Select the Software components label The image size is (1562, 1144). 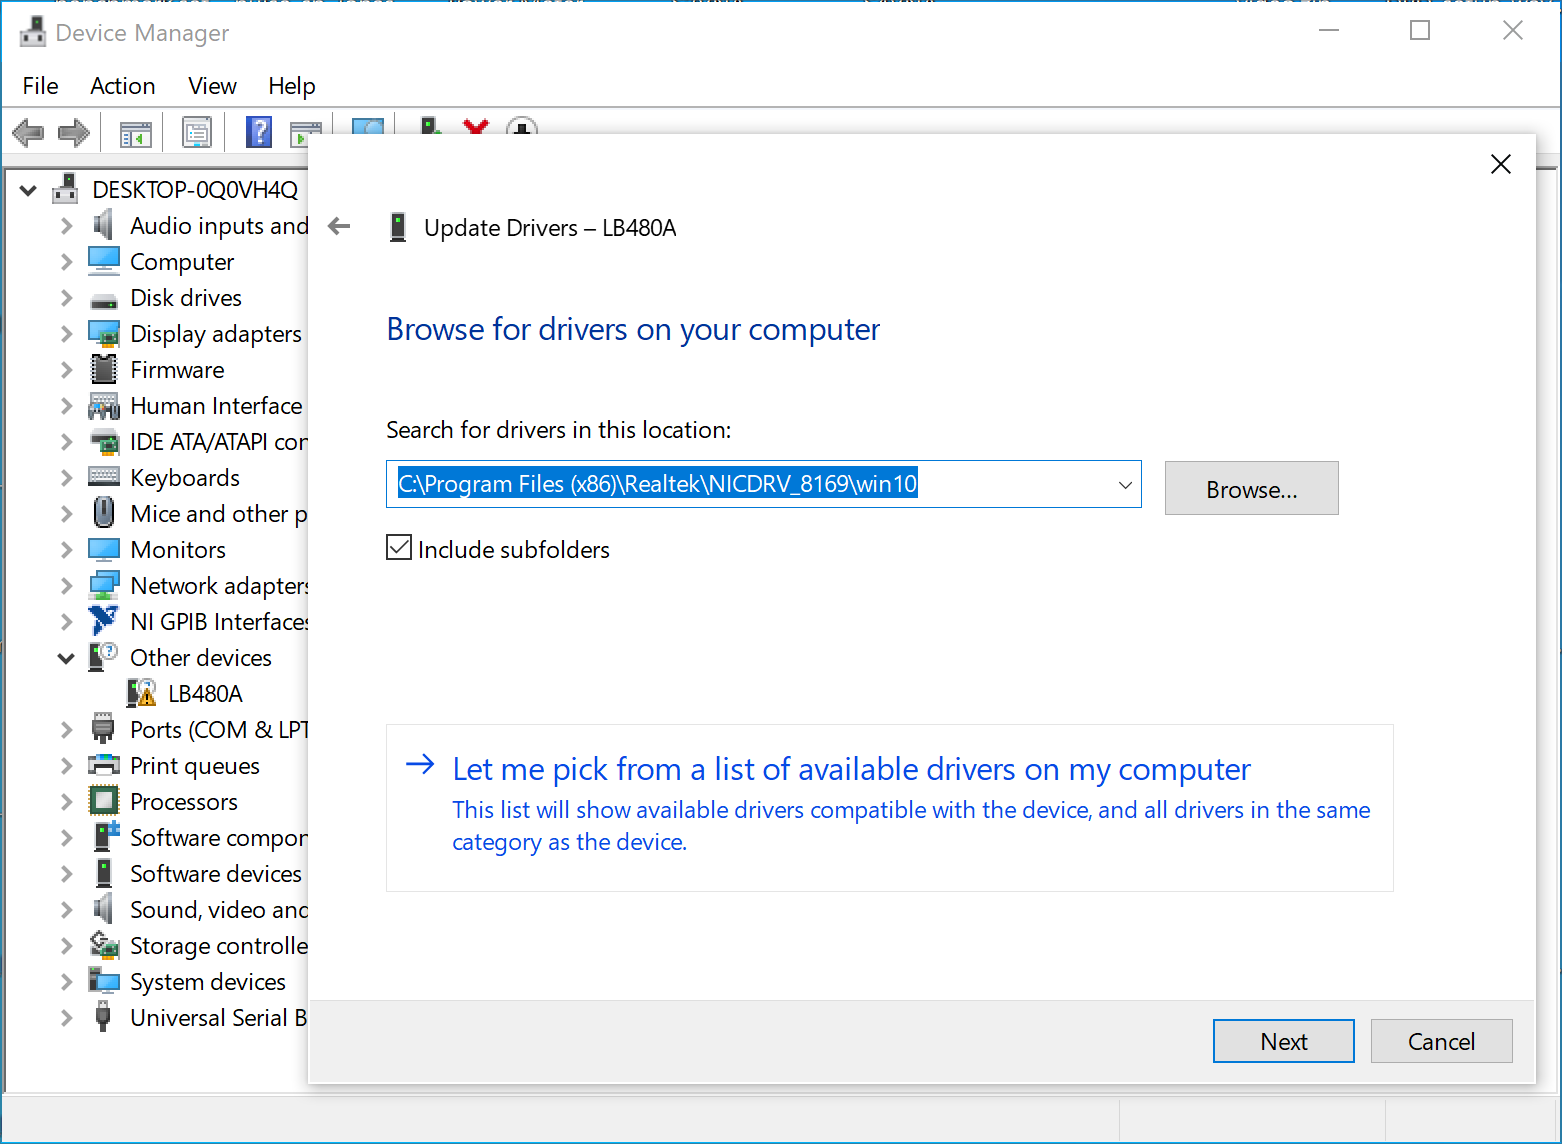218,838
